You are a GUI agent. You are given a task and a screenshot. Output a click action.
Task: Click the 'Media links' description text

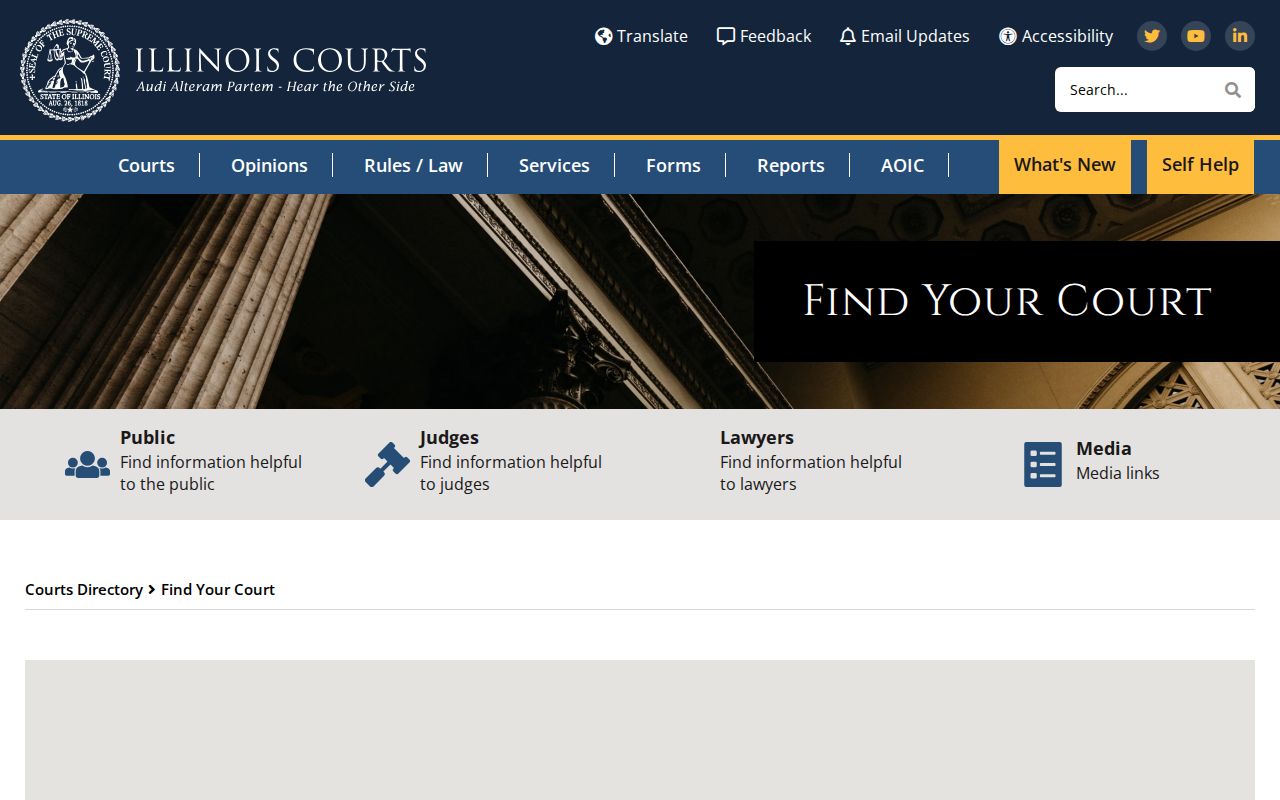(1117, 473)
